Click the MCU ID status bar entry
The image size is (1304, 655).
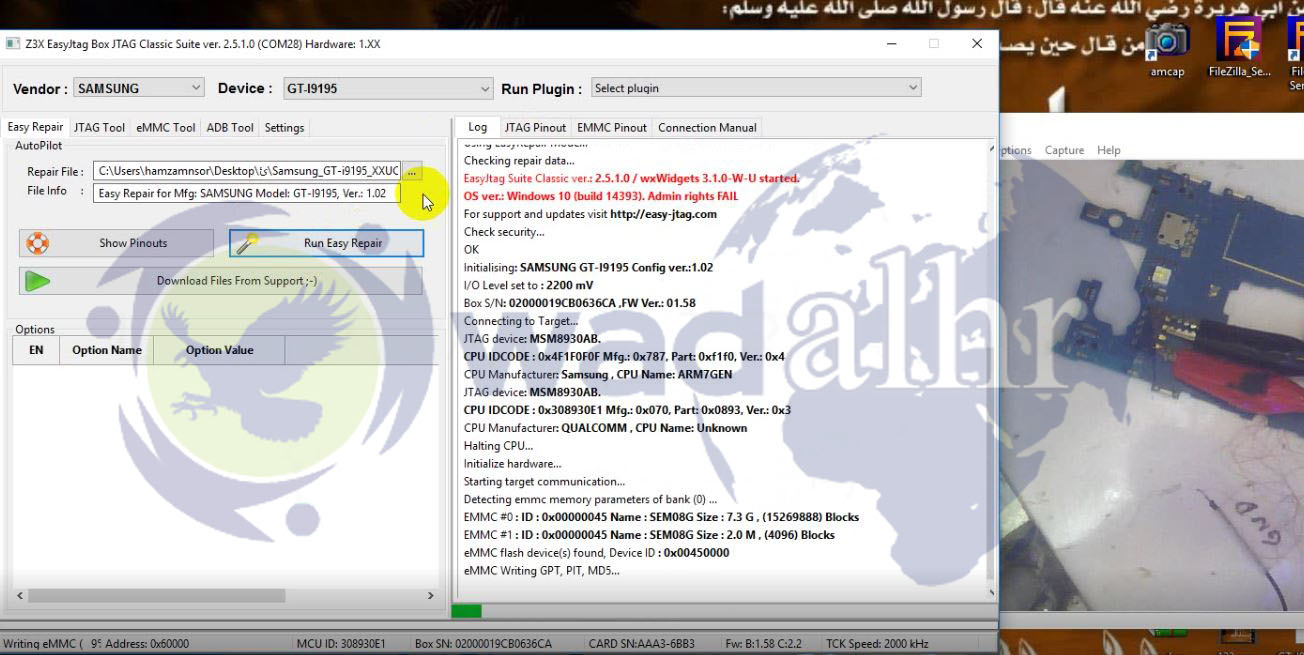(x=341, y=644)
